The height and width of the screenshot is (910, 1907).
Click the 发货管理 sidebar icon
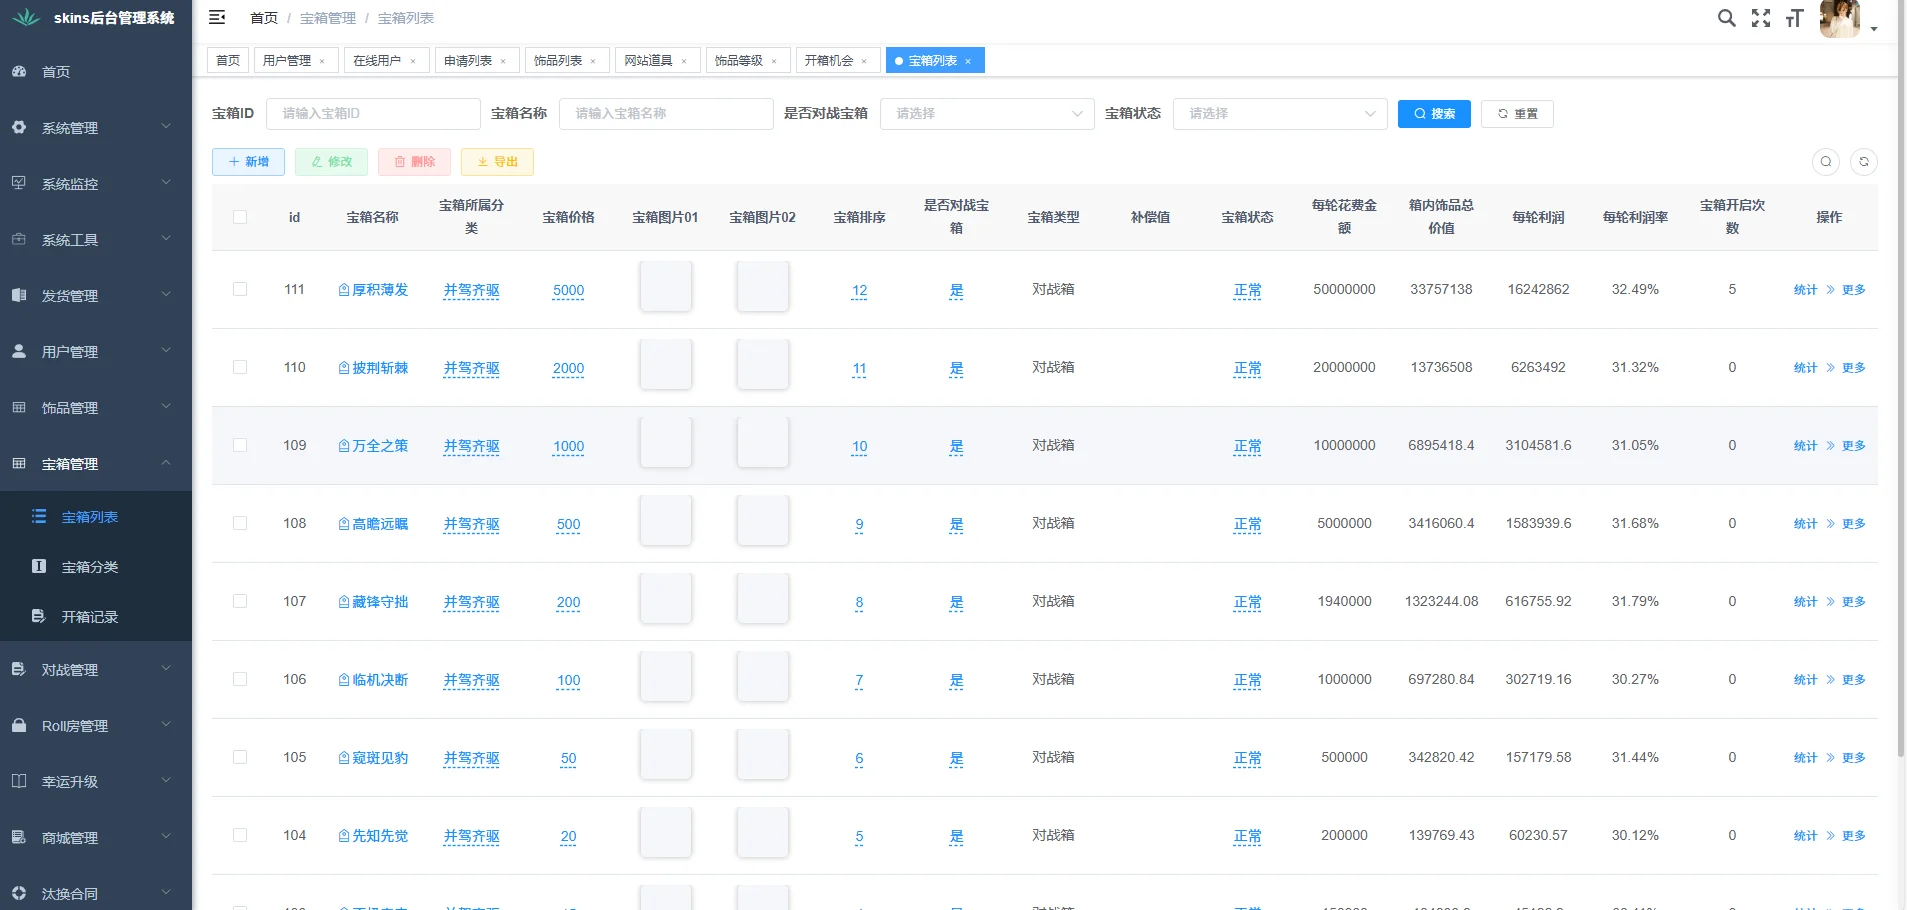[x=19, y=295]
